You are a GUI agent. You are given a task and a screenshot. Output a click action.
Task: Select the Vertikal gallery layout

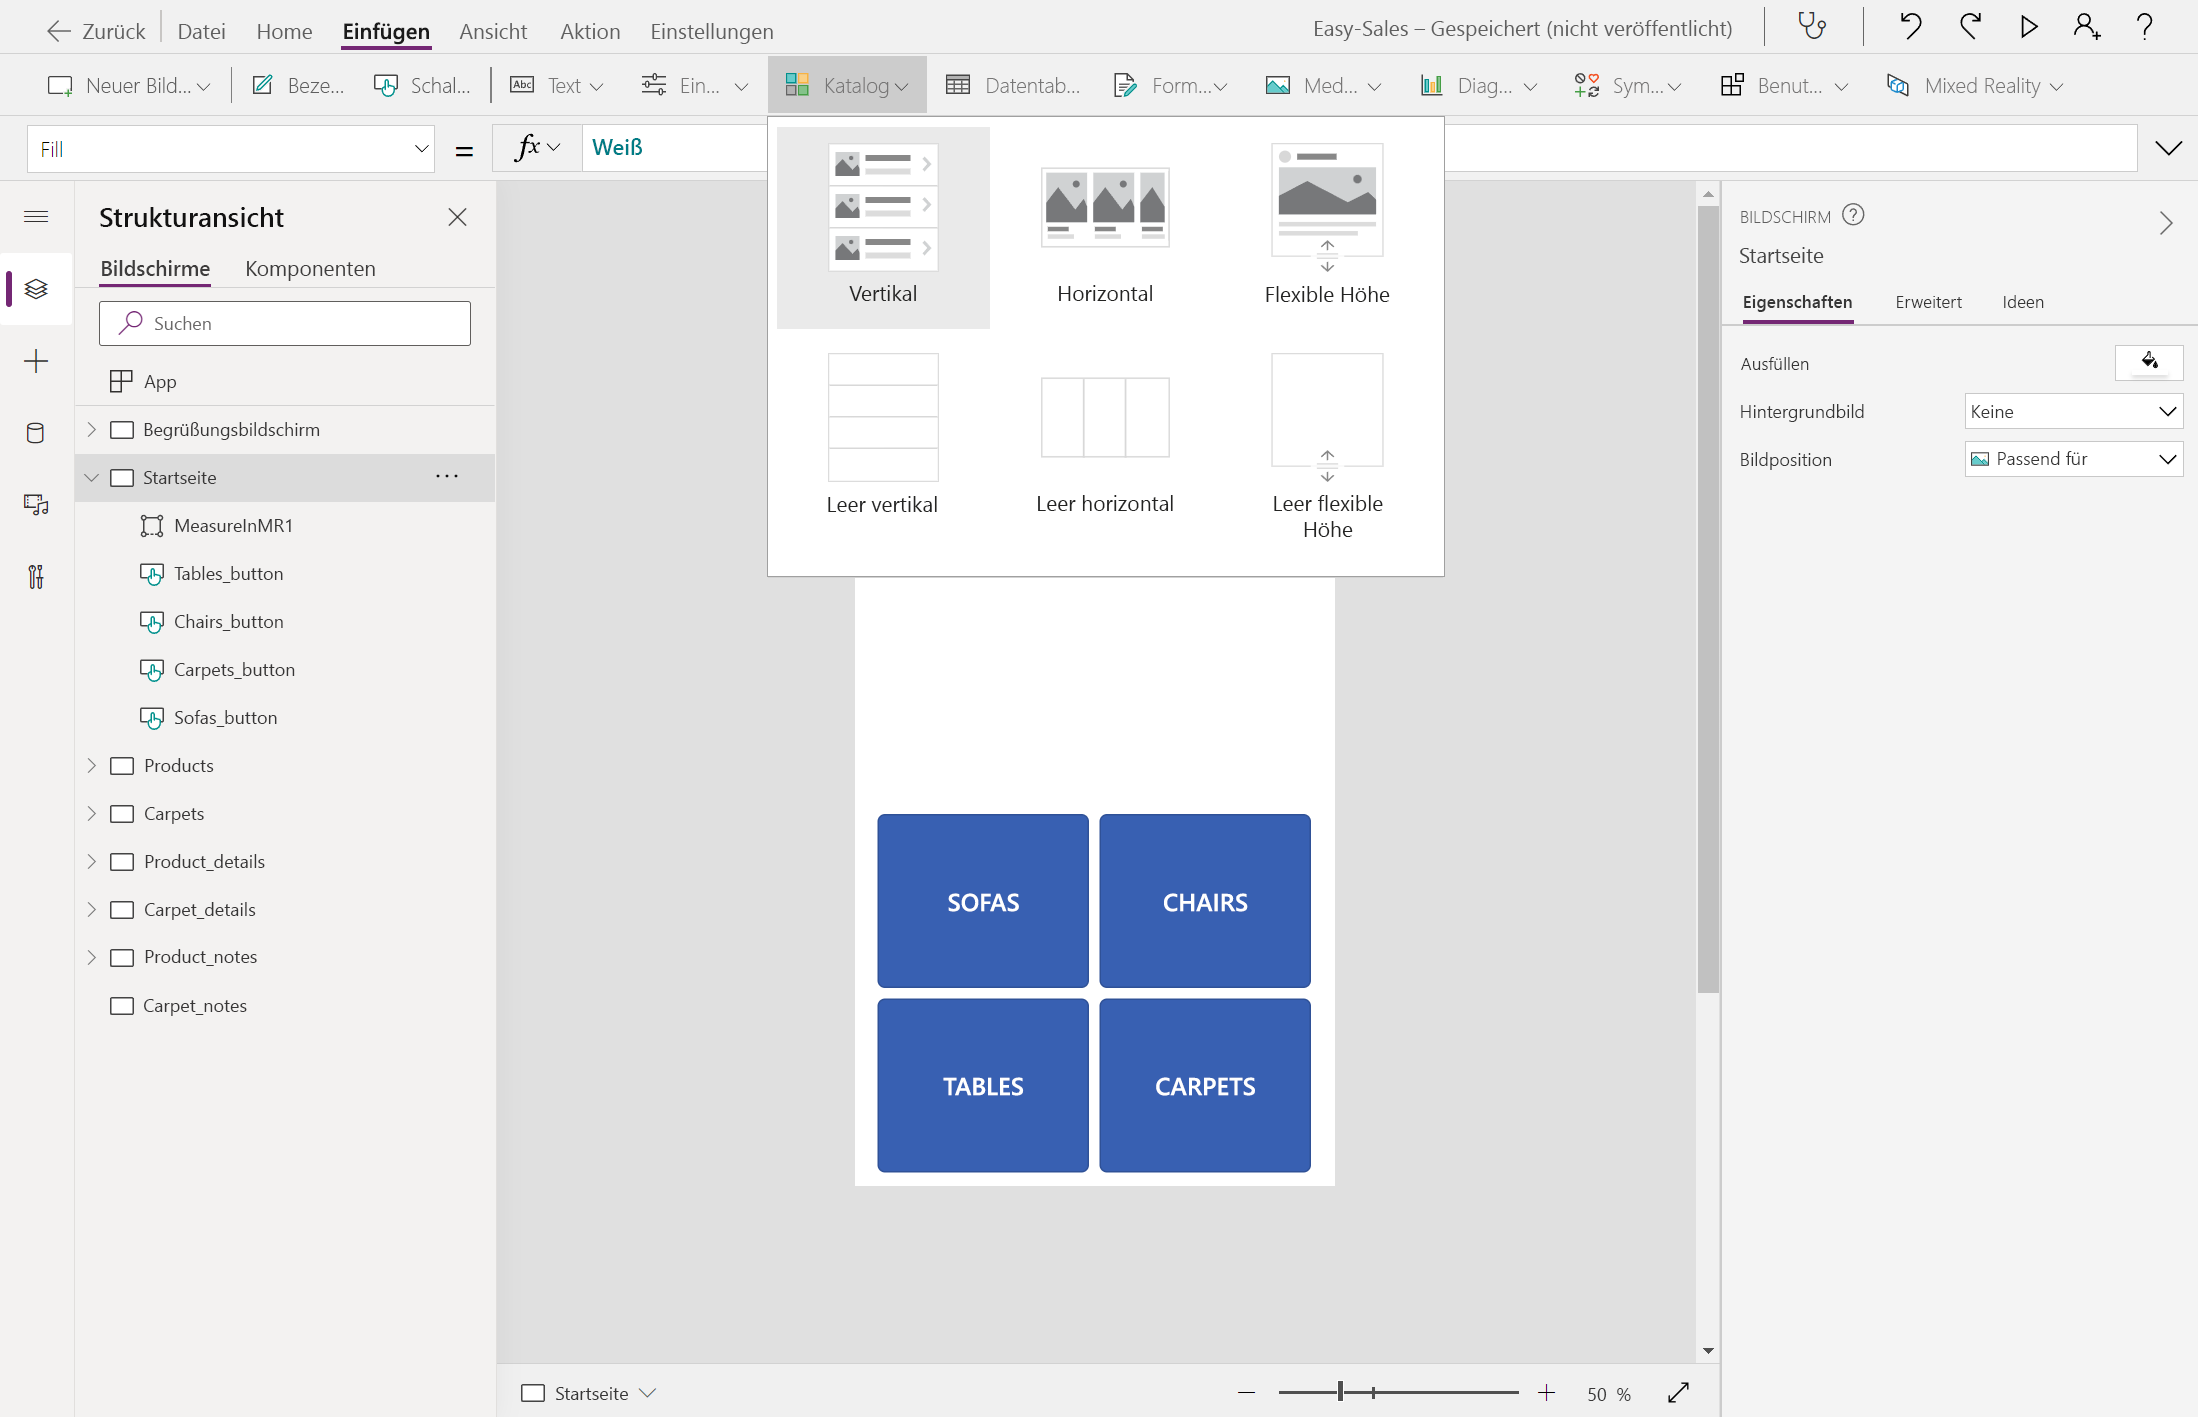point(883,227)
